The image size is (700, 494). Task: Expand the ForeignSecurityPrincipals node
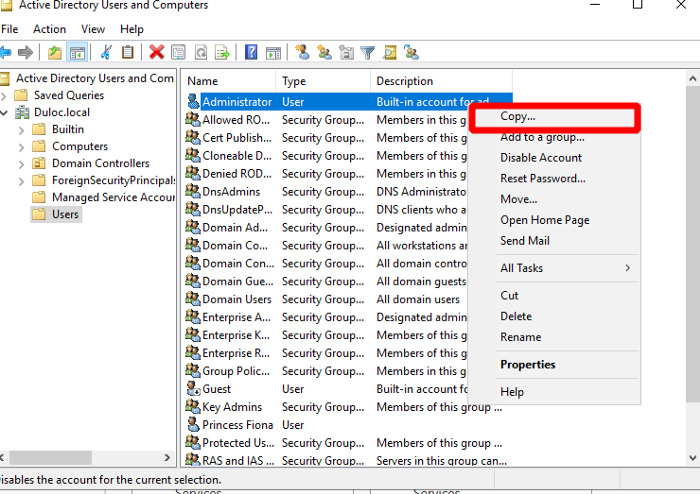click(21, 181)
